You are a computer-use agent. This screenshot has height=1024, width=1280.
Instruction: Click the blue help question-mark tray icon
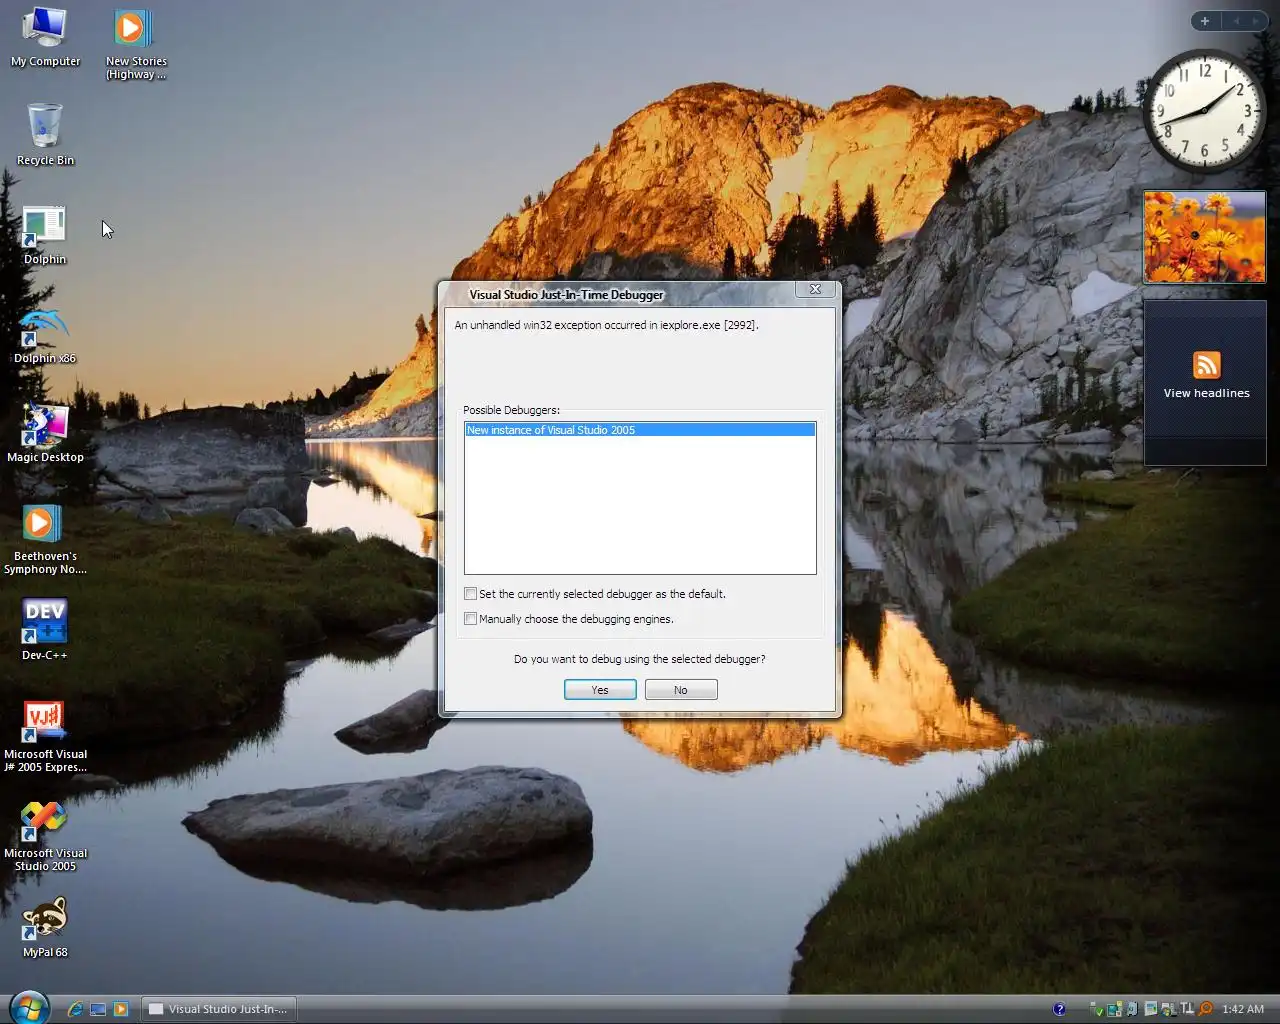pyautogui.click(x=1059, y=1009)
